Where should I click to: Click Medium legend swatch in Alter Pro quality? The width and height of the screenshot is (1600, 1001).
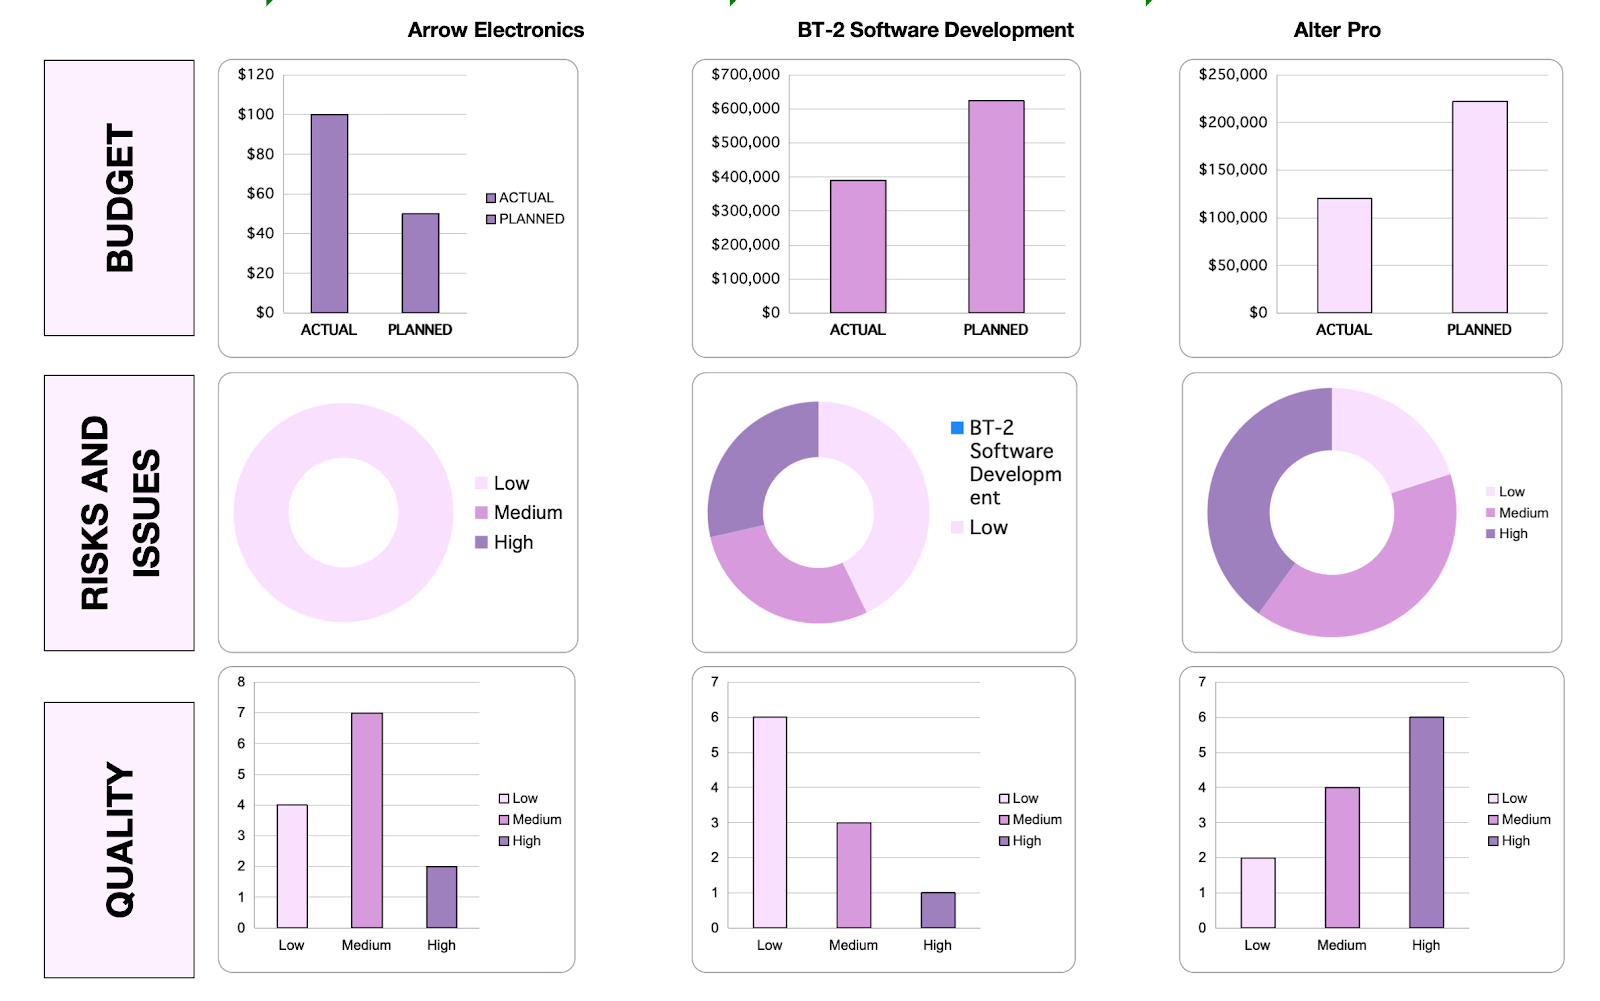(1493, 820)
